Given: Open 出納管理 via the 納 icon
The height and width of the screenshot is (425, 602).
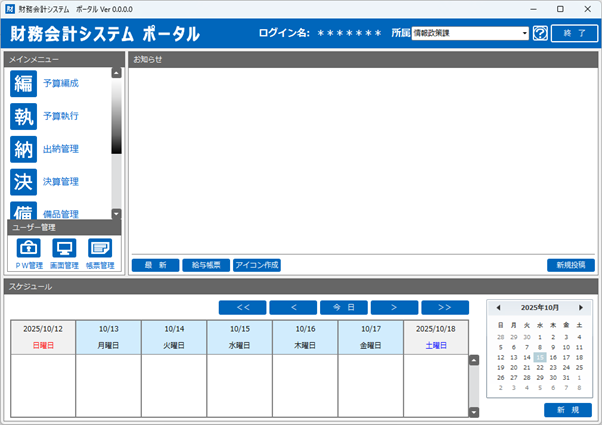Looking at the screenshot, I should tap(24, 149).
